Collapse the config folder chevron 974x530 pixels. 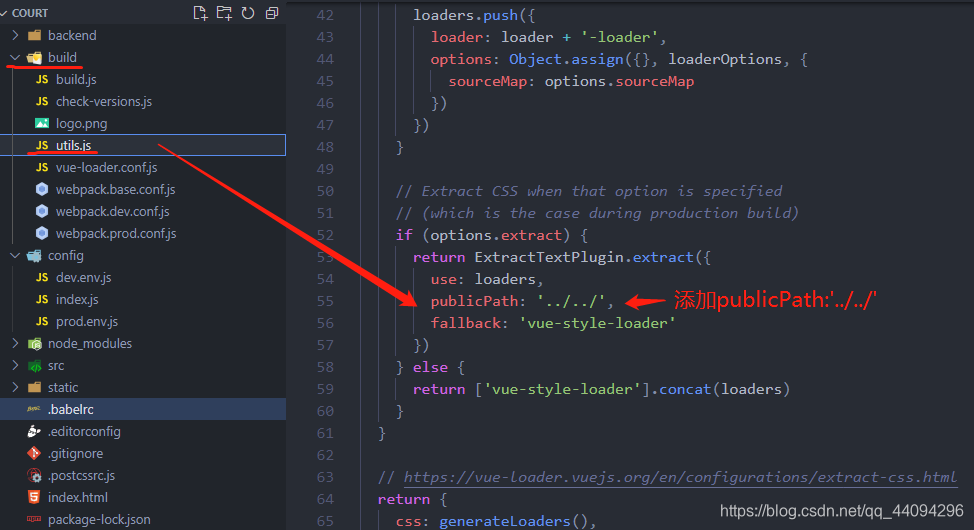coord(16,255)
